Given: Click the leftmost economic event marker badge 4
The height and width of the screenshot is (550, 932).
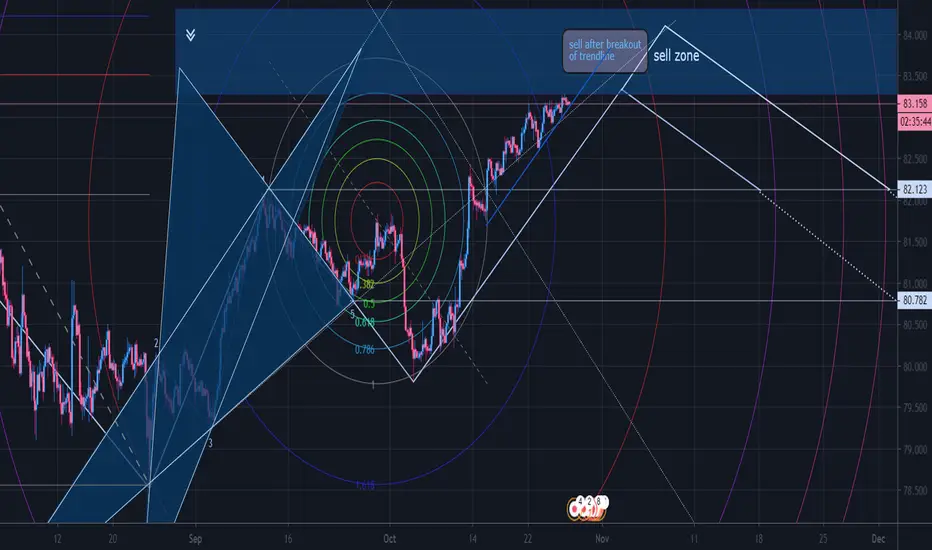Looking at the screenshot, I should pos(580,502).
